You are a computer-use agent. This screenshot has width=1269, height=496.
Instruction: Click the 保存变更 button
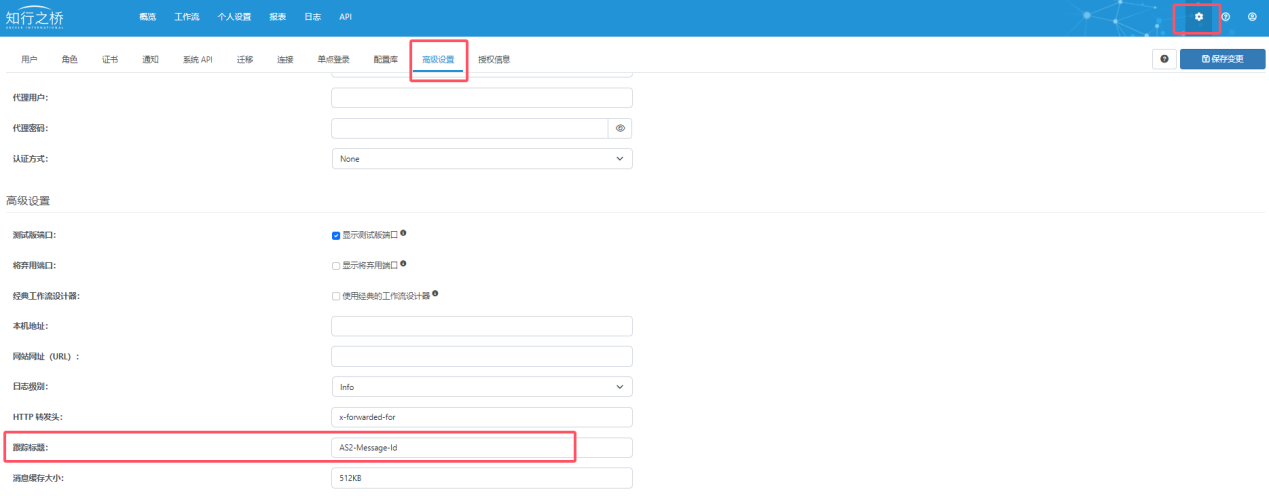(1222, 59)
